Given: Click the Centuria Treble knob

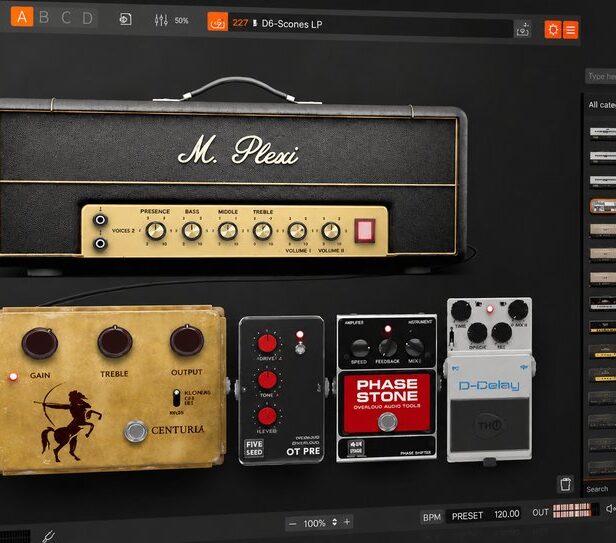Looking at the screenshot, I should click(115, 341).
